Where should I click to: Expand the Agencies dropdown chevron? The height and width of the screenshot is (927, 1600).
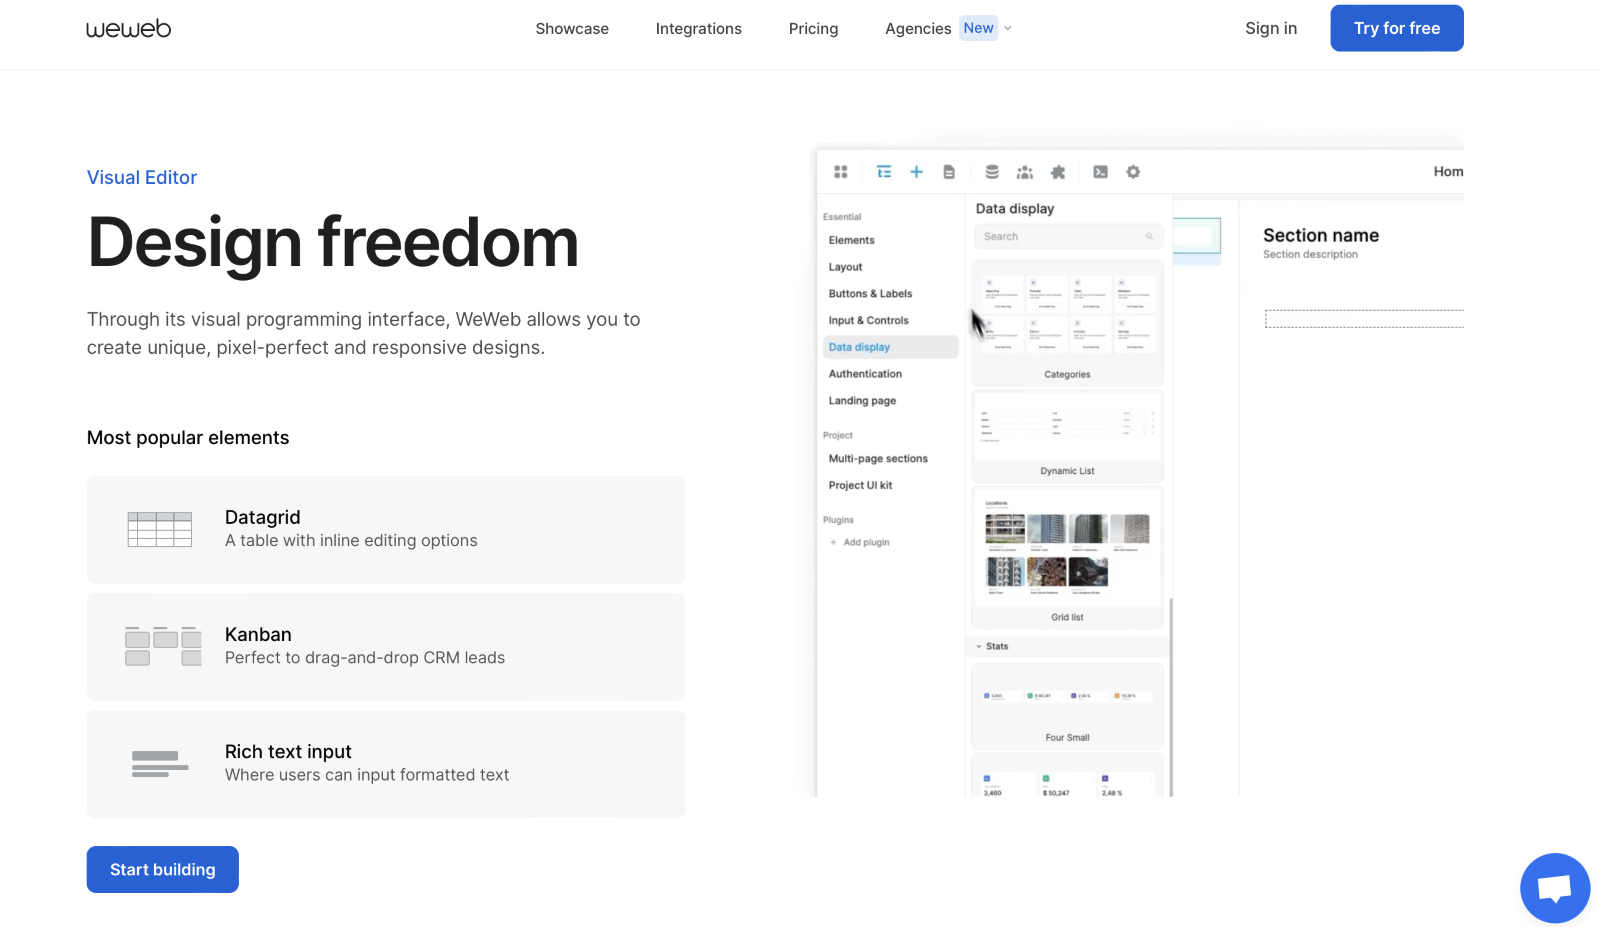coord(1008,28)
